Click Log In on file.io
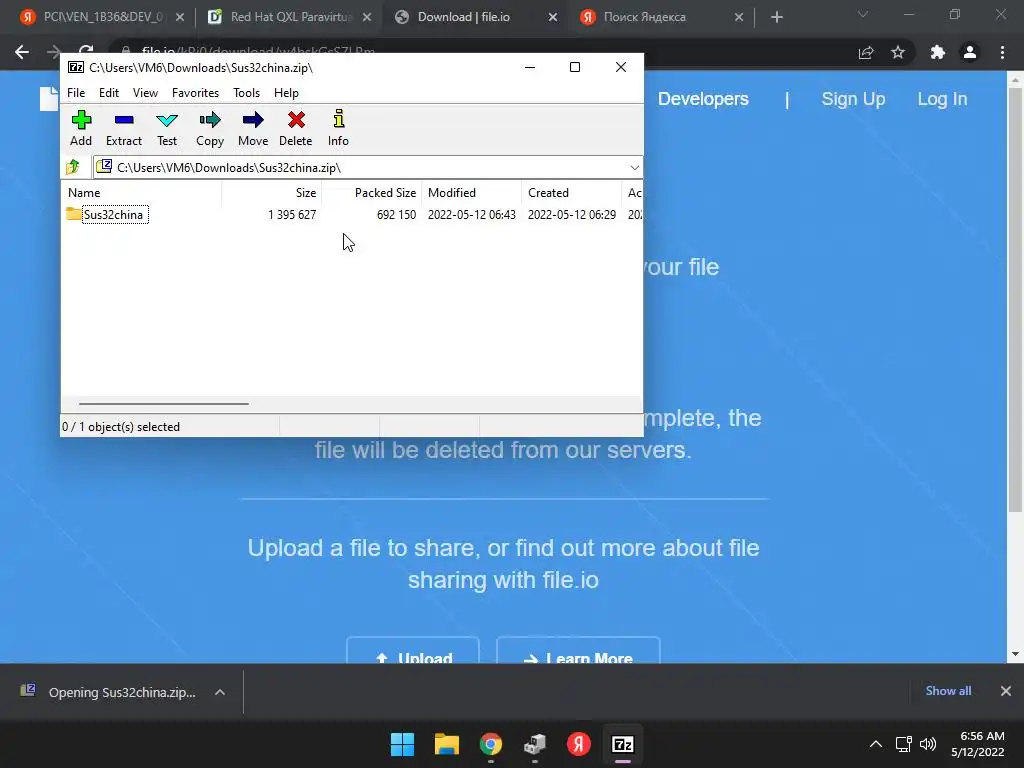Viewport: 1024px width, 768px height. pos(942,99)
